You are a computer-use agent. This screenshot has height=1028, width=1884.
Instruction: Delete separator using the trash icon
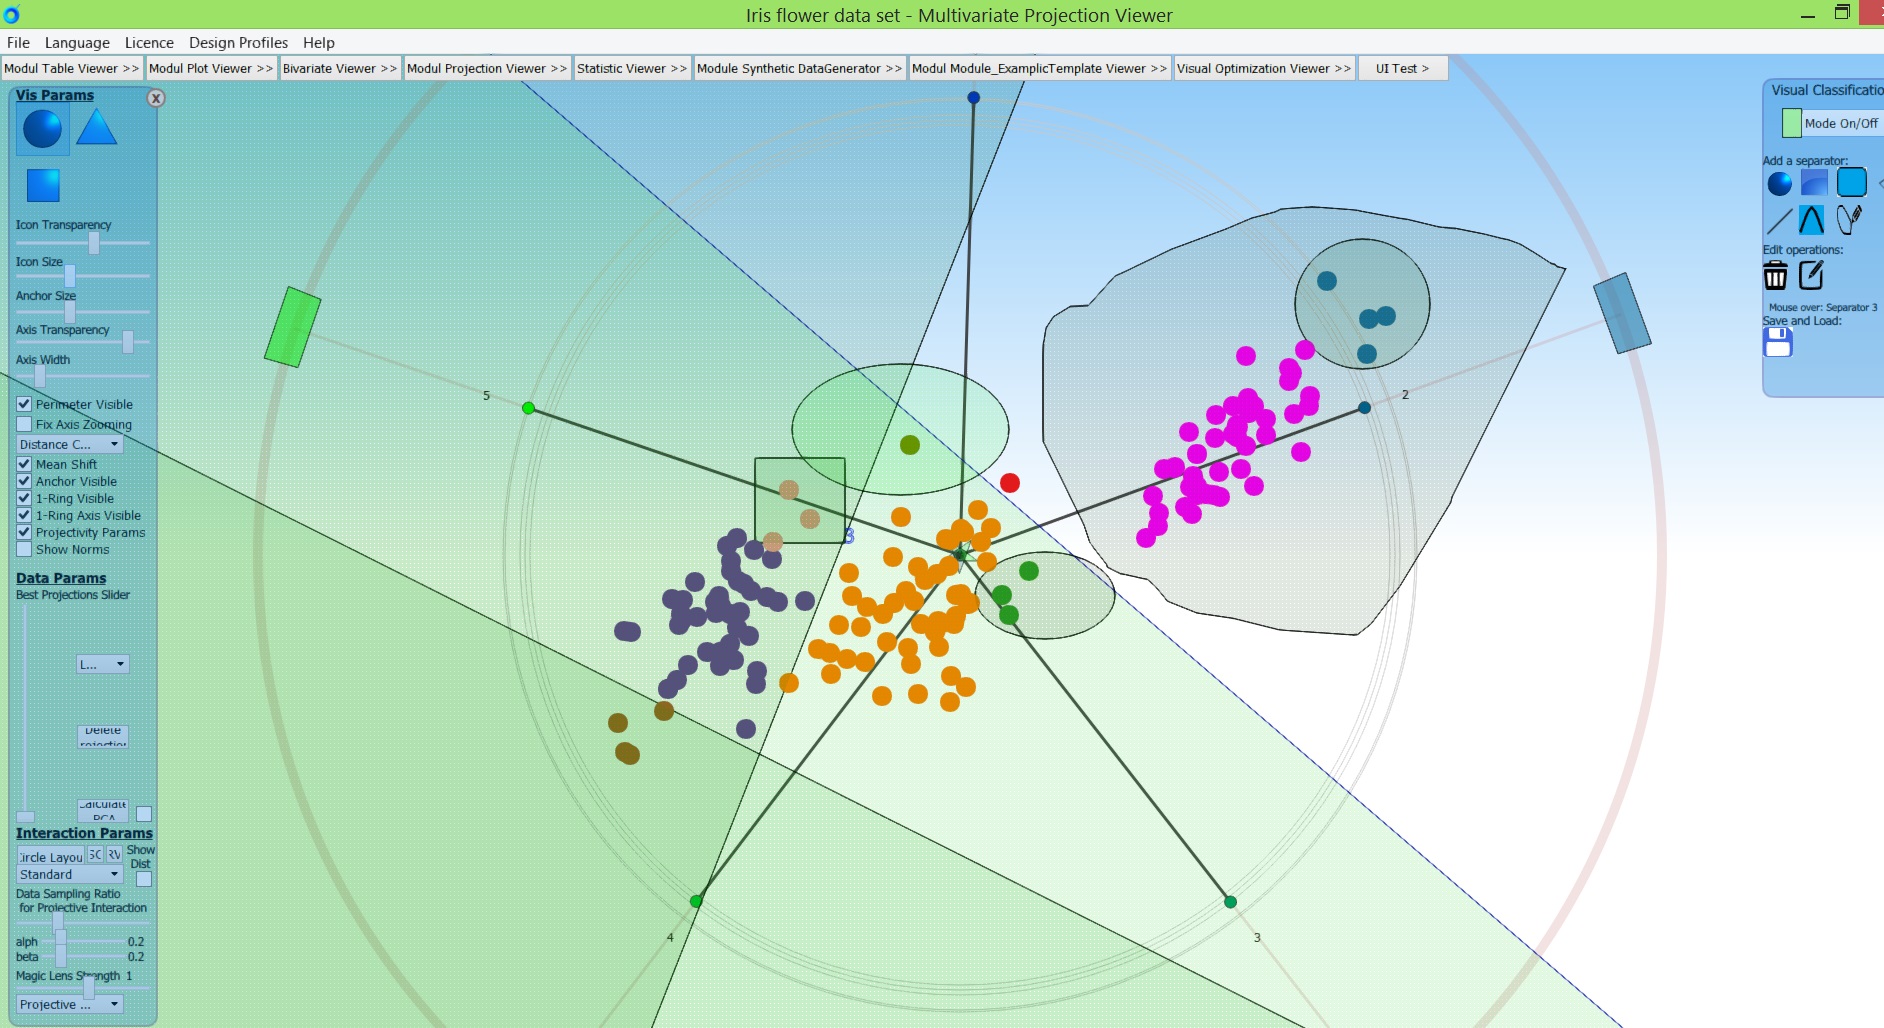coord(1777,275)
